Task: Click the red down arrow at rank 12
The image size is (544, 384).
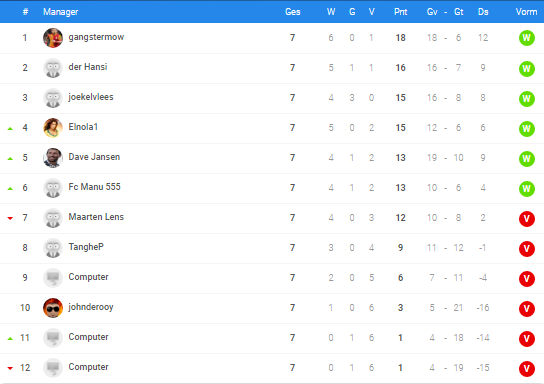Action: [10, 368]
